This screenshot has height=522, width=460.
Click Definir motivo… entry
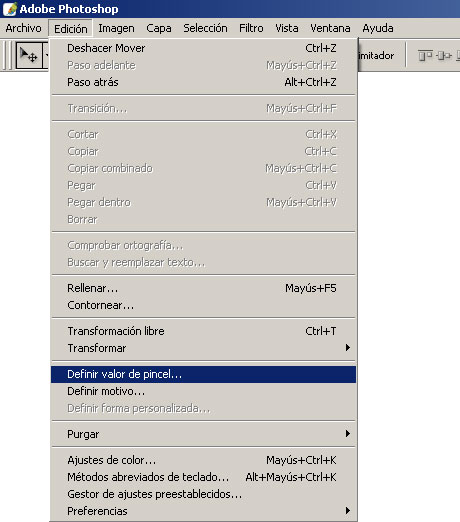203,391
